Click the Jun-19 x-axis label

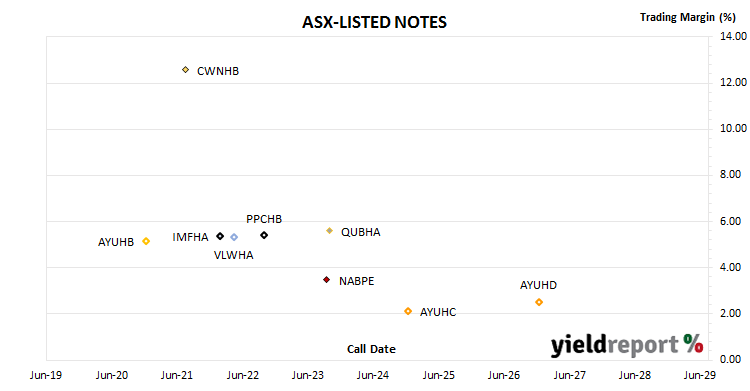pyautogui.click(x=46, y=375)
